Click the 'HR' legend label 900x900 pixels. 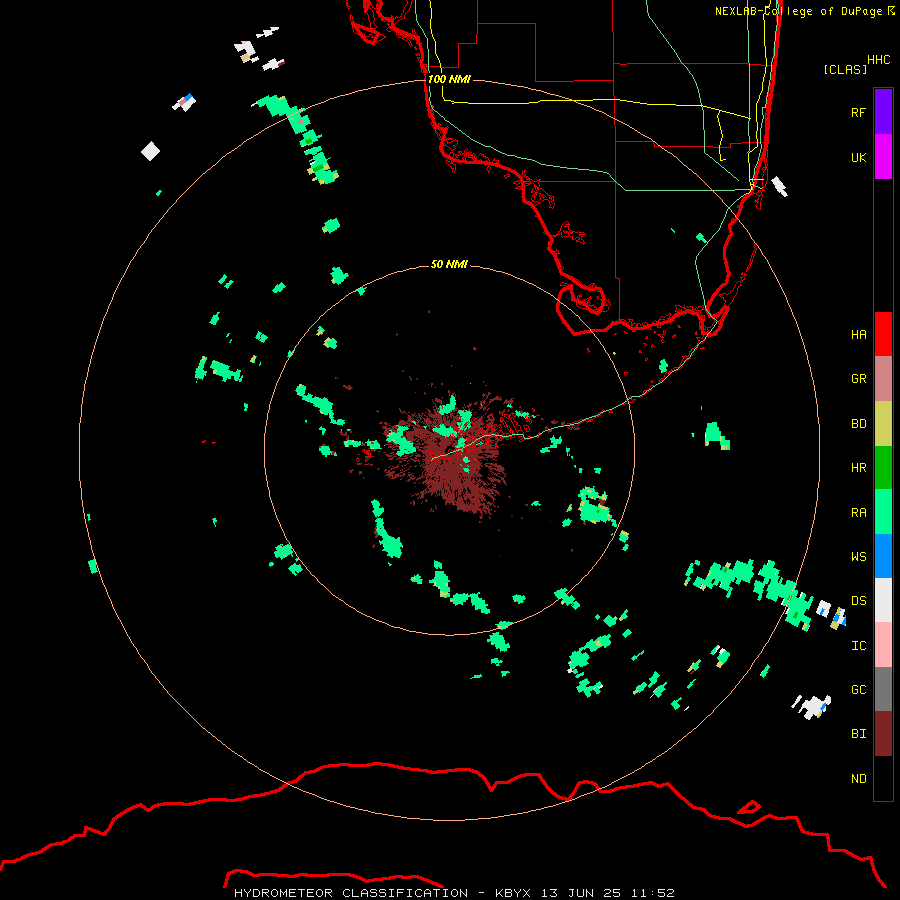coord(858,468)
